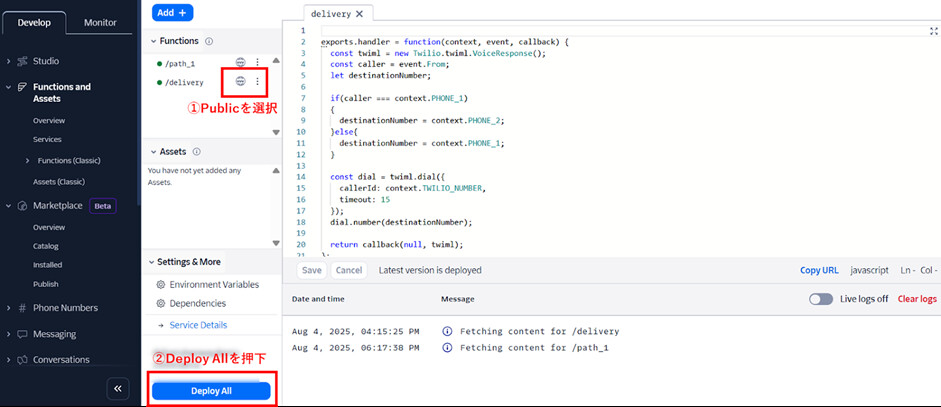Click the info icon next to Assets

pos(197,152)
